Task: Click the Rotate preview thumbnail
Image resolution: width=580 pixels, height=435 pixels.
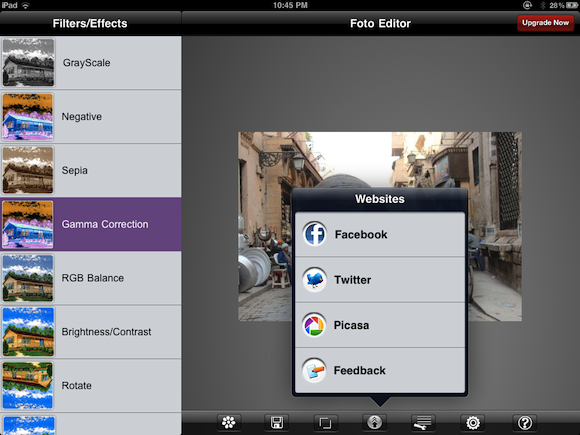Action: pyautogui.click(x=28, y=385)
